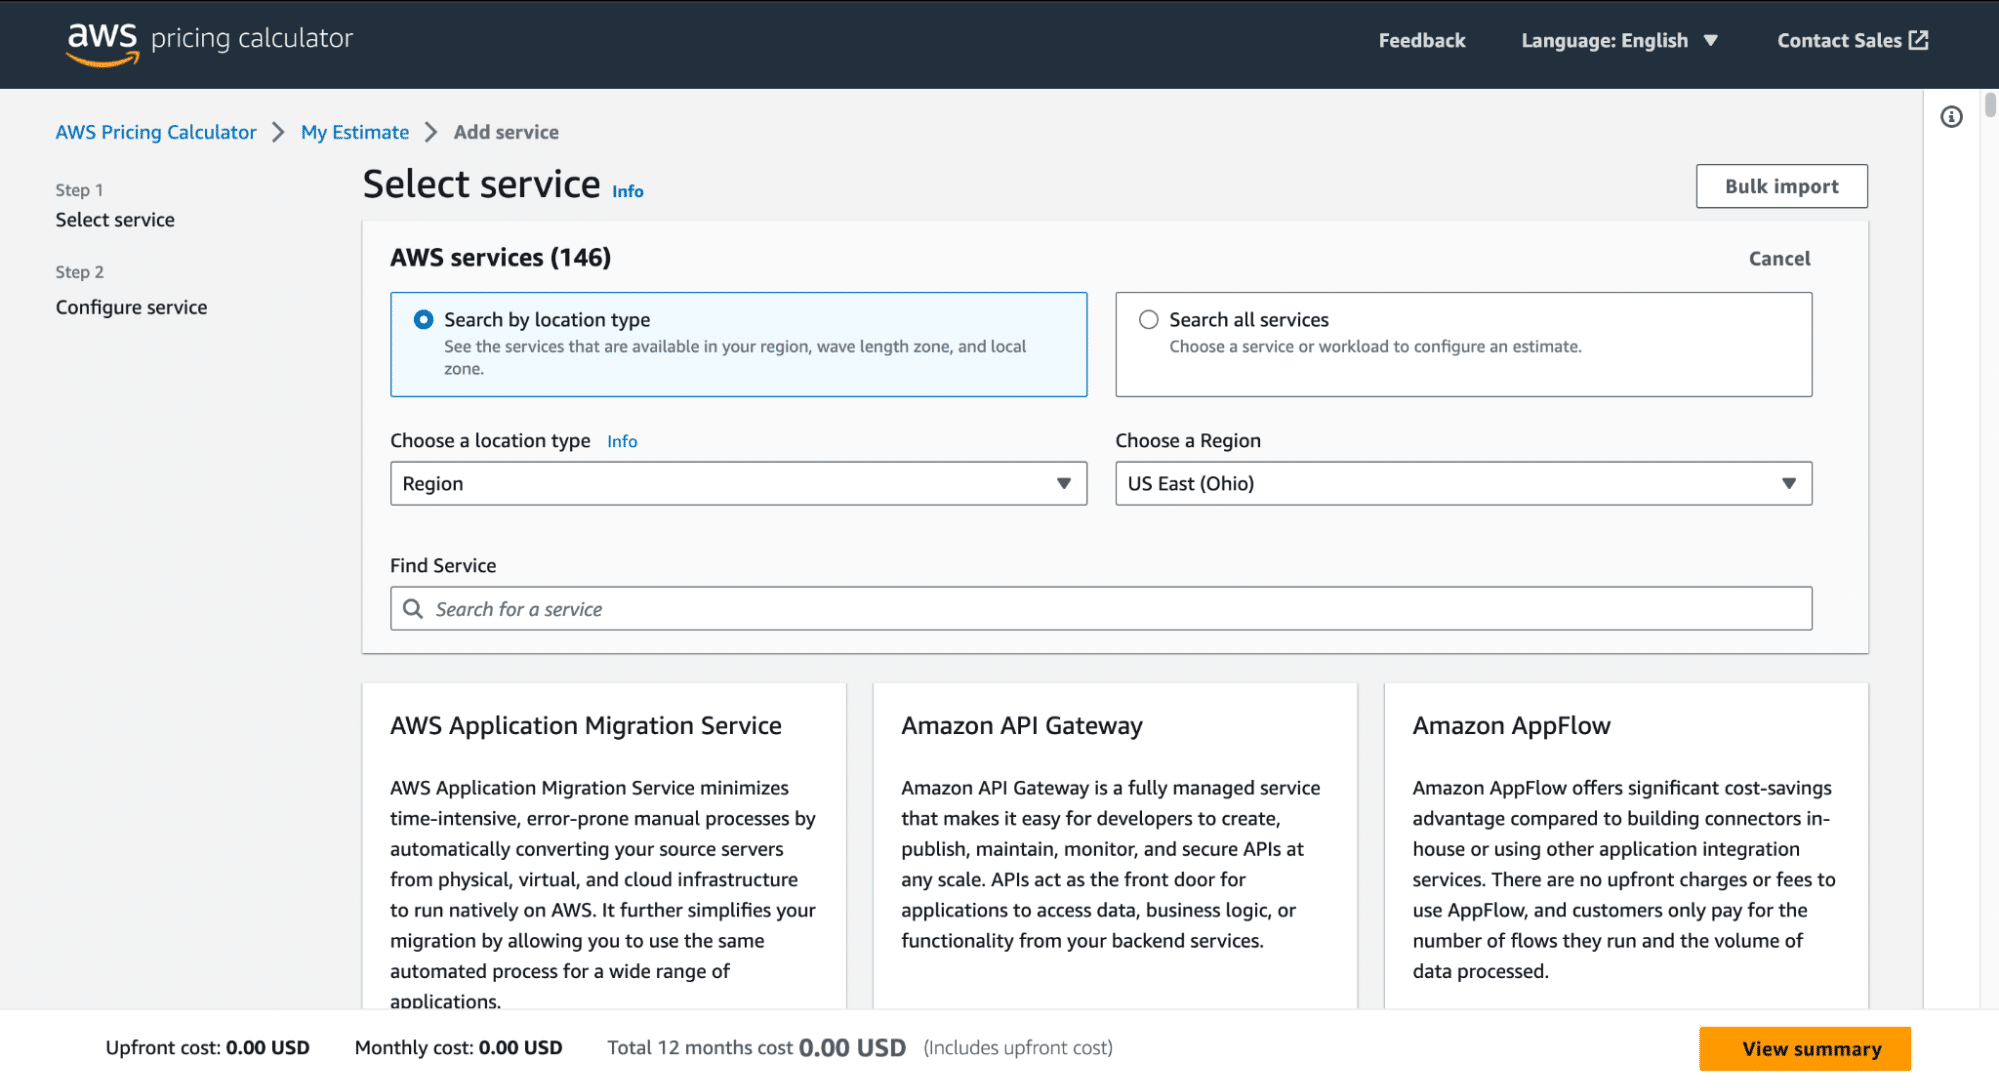Go to AWS Pricing Calculator breadcrumb

156,132
